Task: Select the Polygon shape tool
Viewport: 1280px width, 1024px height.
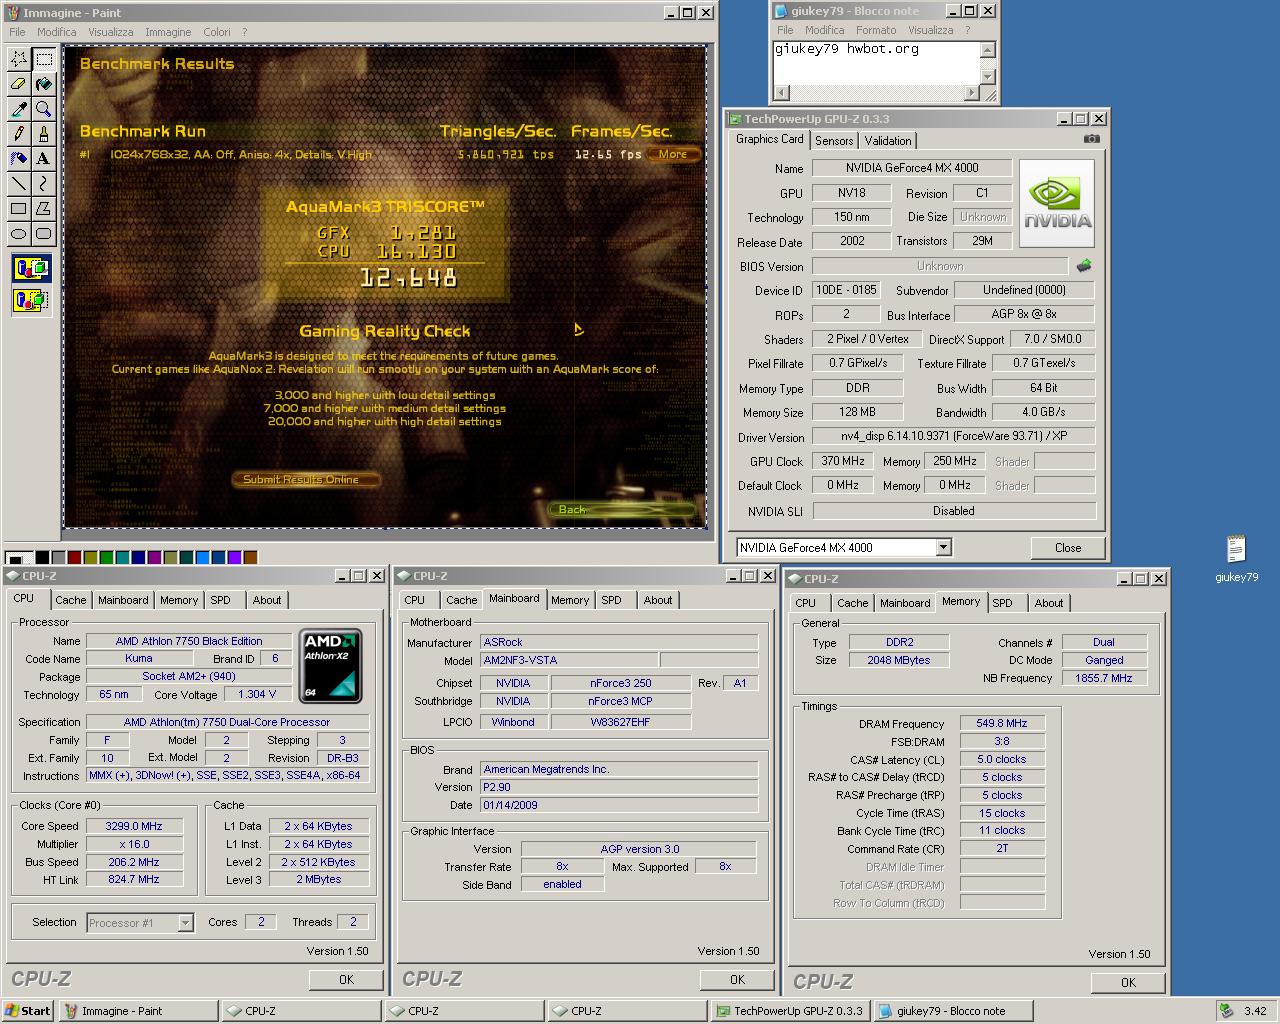Action: (43, 208)
